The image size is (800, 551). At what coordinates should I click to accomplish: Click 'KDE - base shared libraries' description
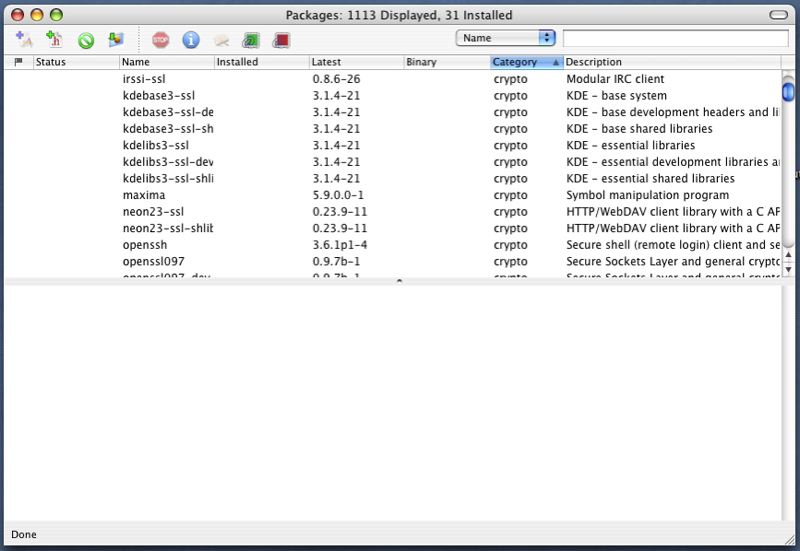click(x=639, y=129)
